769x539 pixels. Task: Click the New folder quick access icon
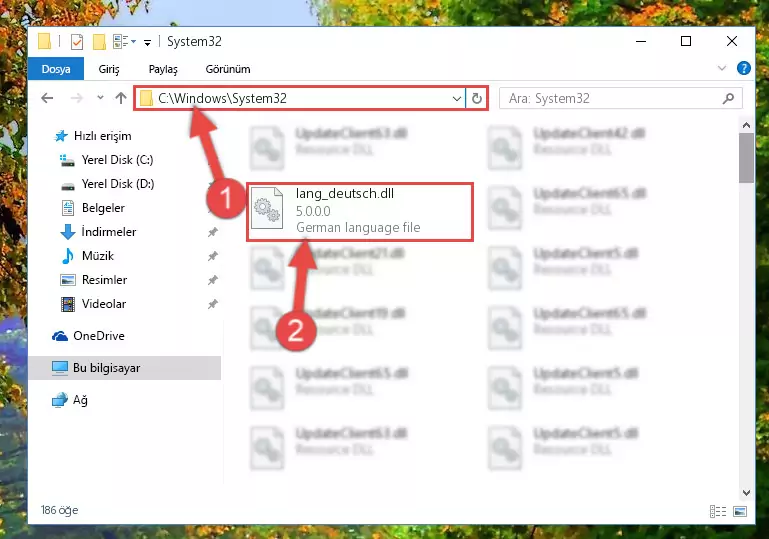[99, 42]
